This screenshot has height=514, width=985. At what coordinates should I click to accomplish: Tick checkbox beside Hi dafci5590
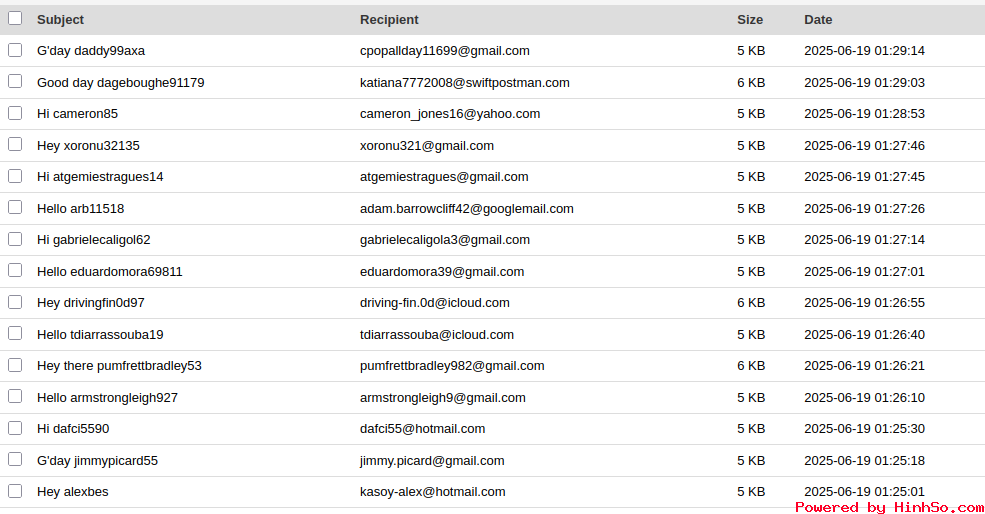coord(15,428)
